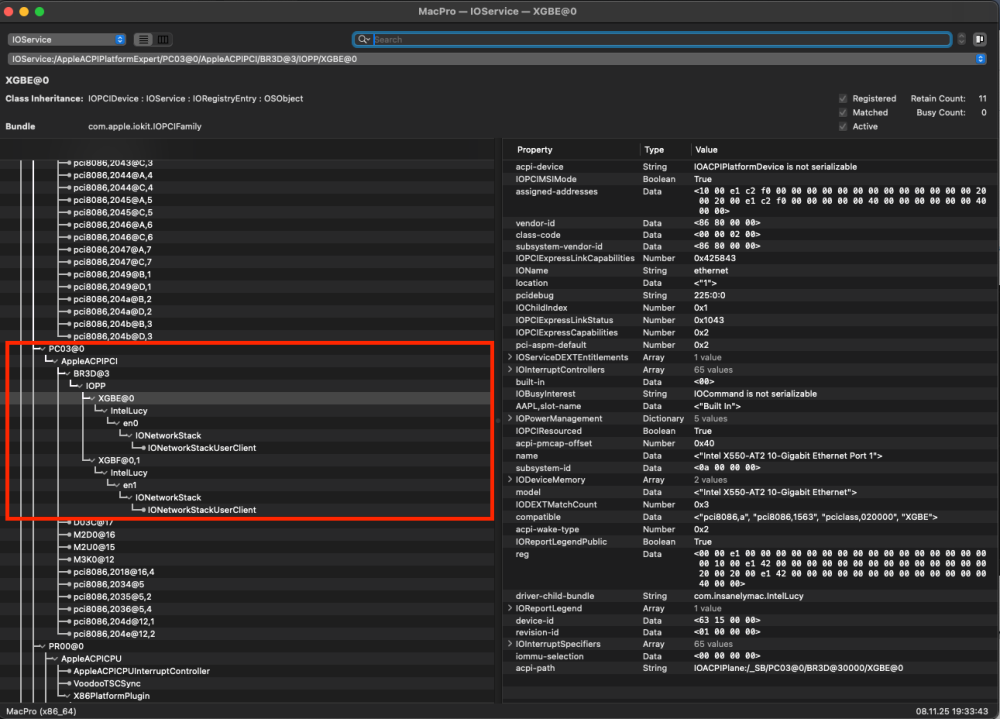Viewport: 1000px width, 719px height.
Task: Toggle the inspector panel icon next to search
Action: [x=980, y=40]
